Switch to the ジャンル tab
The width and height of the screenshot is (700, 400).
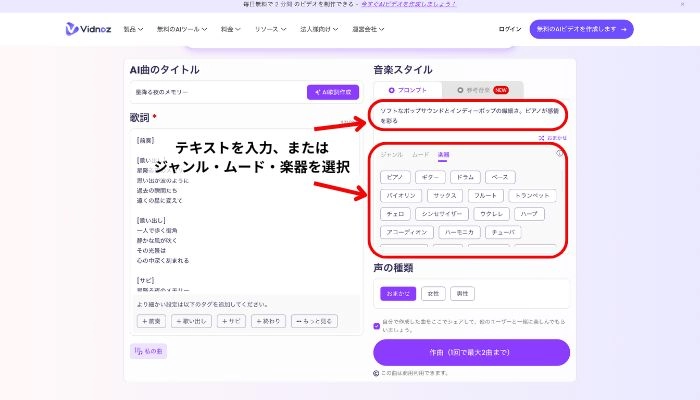coord(392,154)
